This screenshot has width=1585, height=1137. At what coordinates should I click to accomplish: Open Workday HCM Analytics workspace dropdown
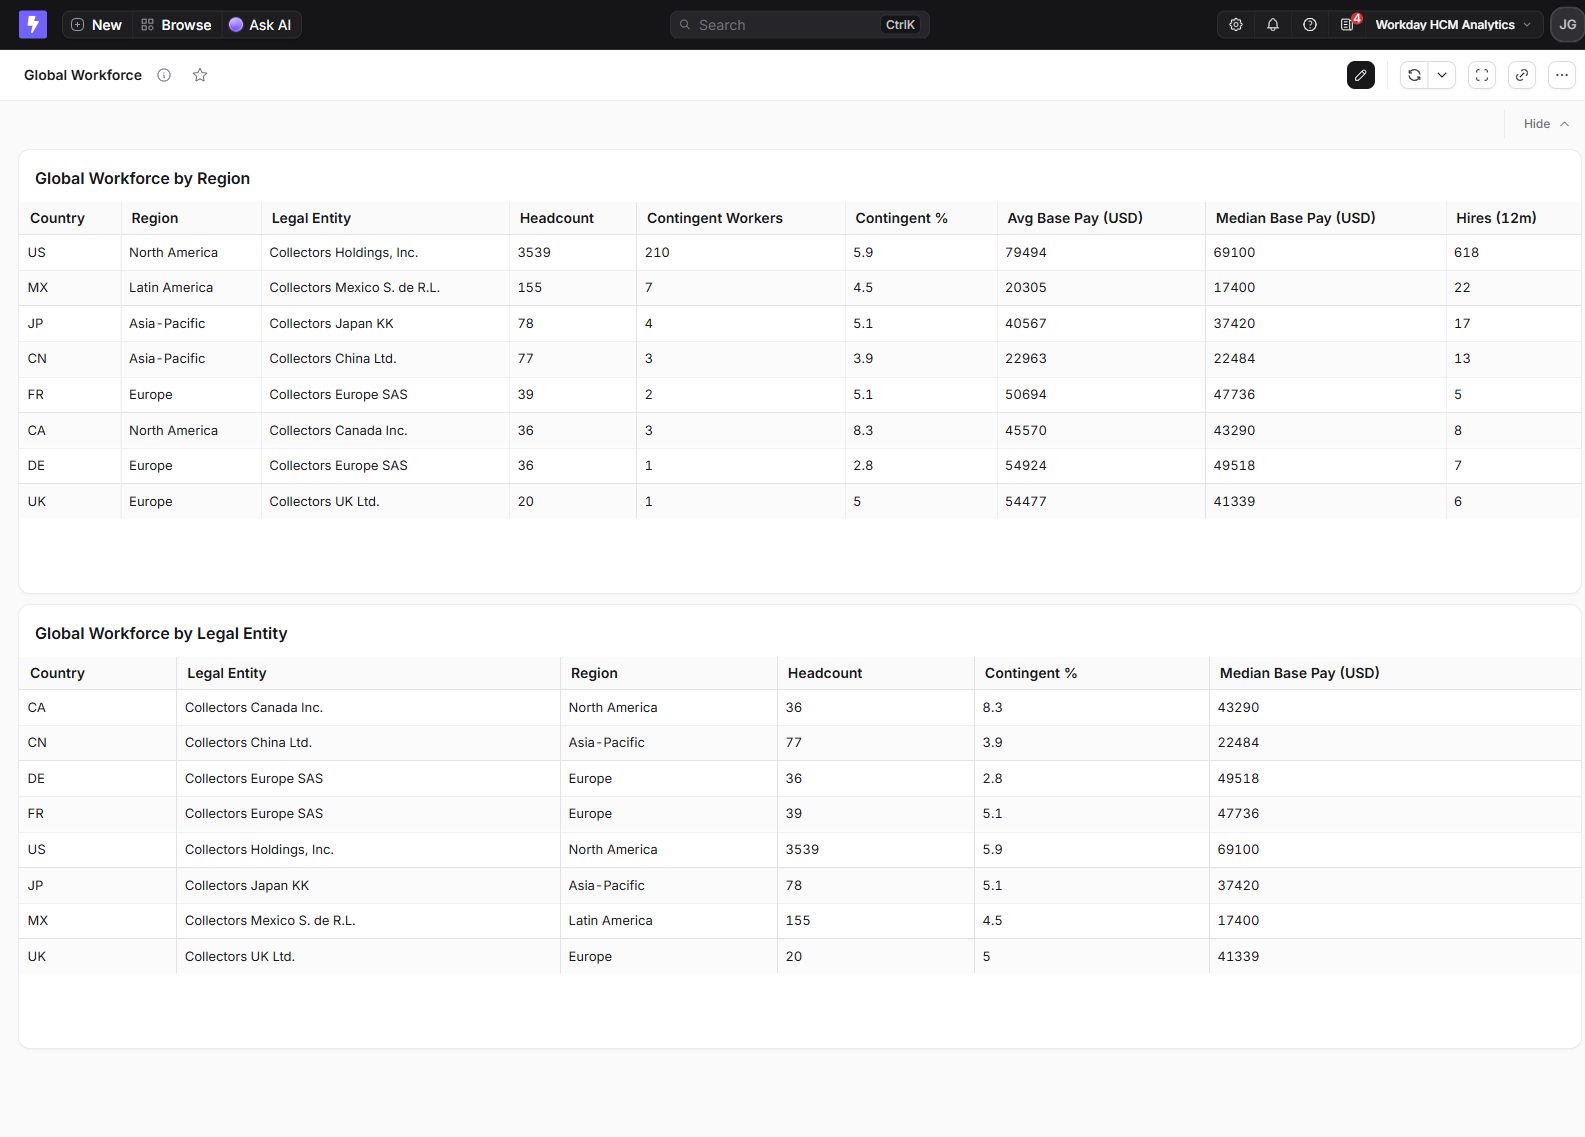coord(1453,25)
